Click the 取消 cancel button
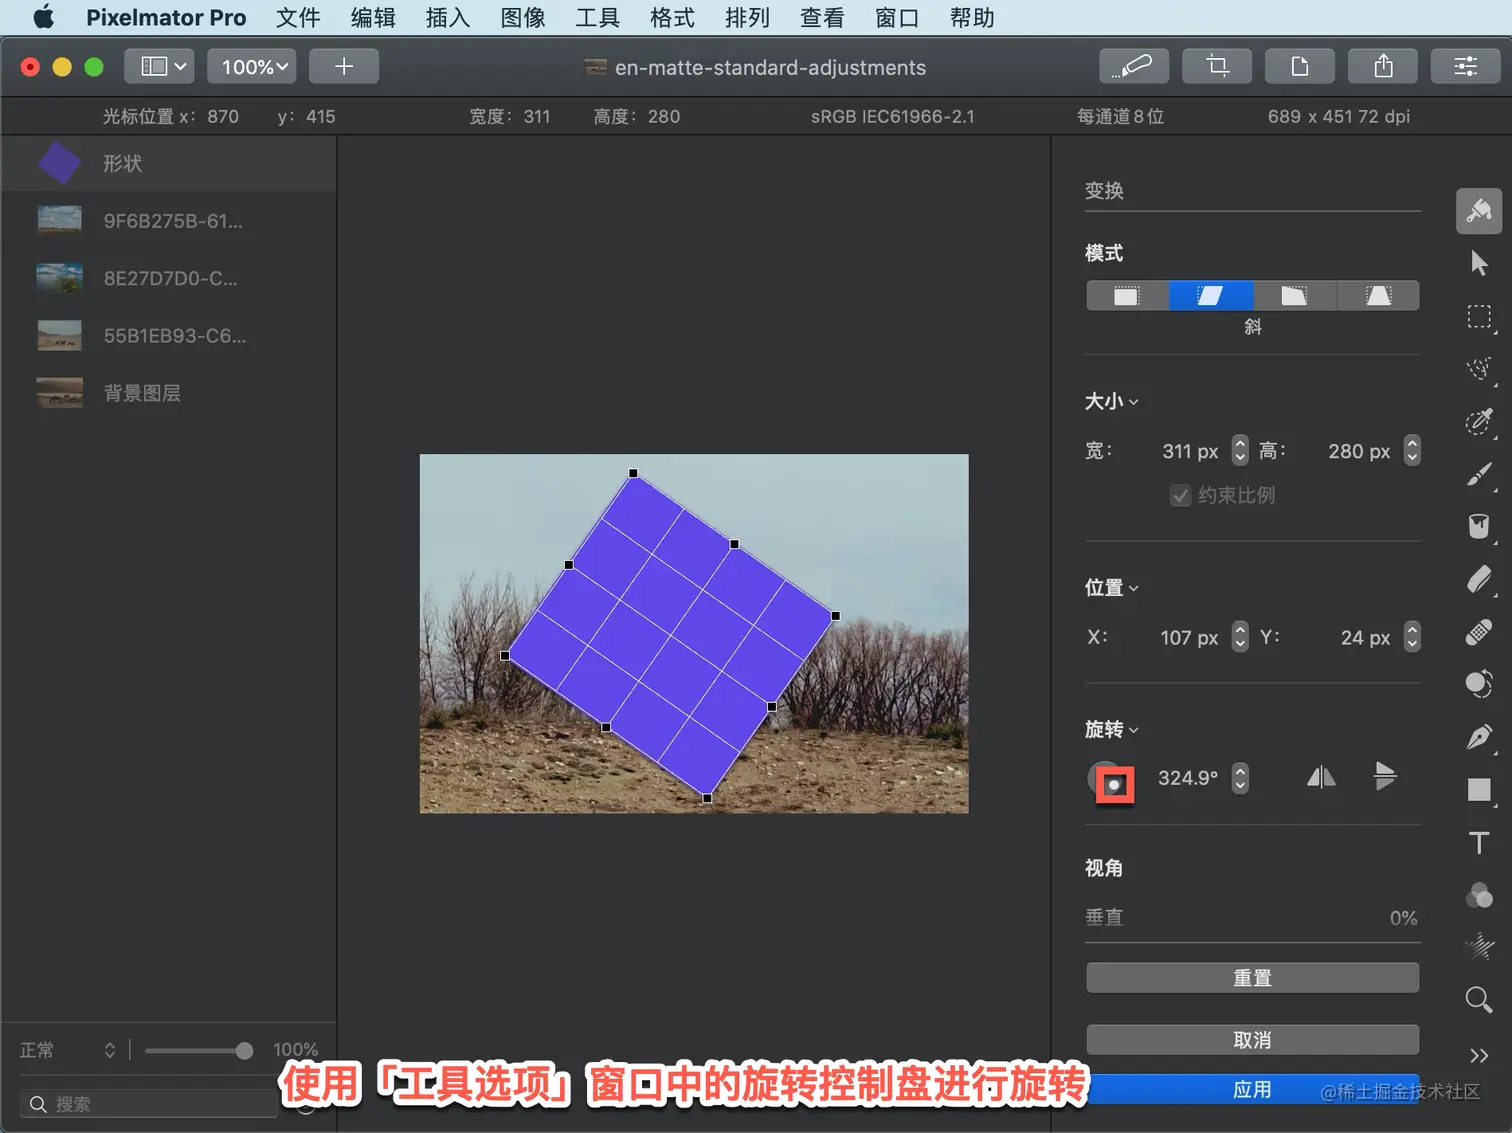 click(1252, 1040)
